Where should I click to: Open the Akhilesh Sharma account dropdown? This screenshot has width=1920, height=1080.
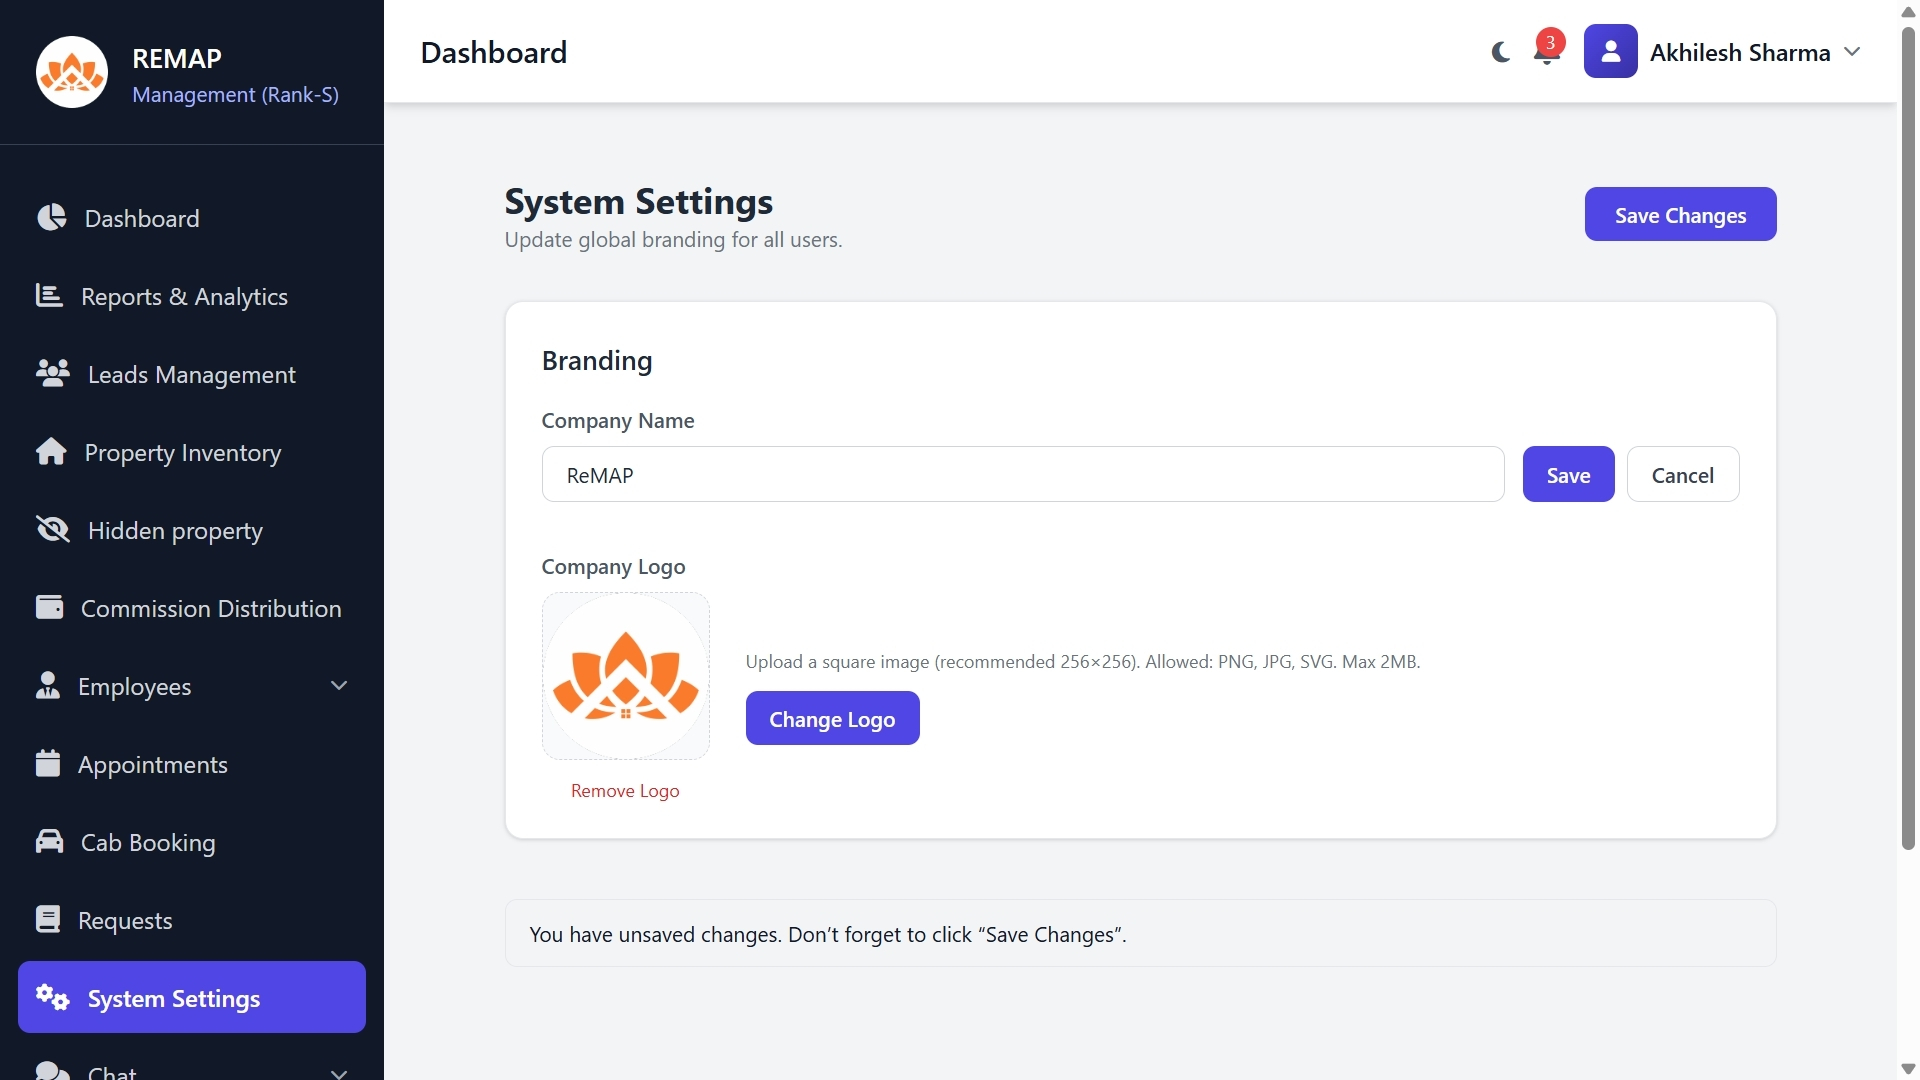[1853, 51]
